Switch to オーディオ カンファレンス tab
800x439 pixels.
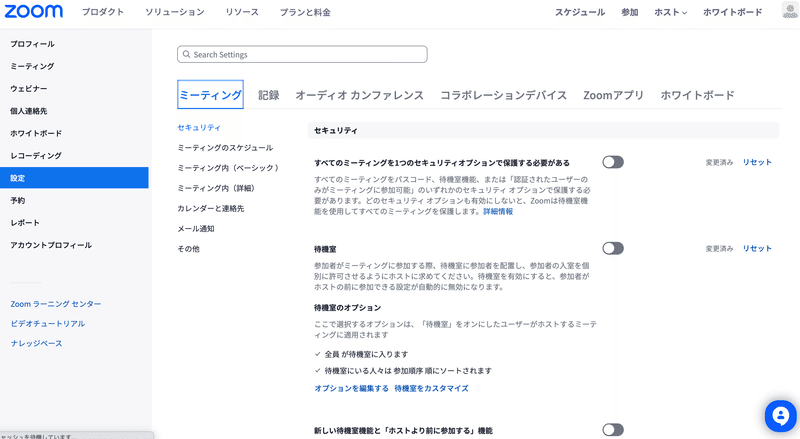click(x=360, y=95)
